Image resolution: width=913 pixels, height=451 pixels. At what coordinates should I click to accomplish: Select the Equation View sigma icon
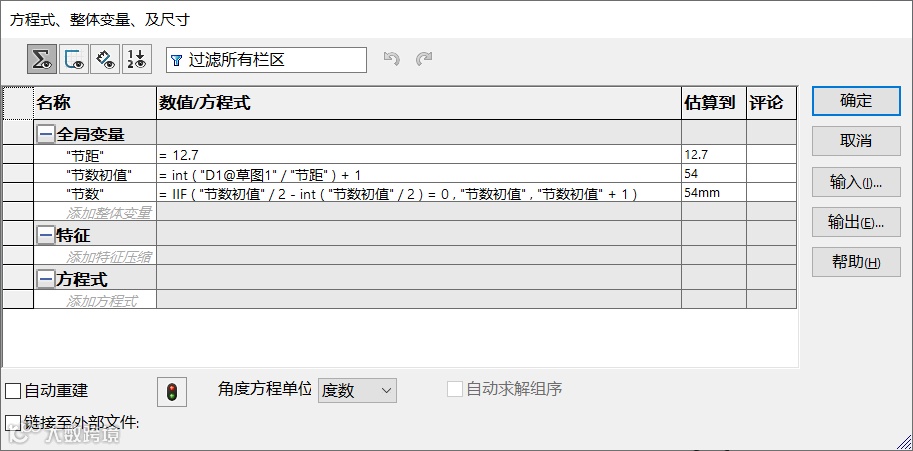pyautogui.click(x=42, y=59)
